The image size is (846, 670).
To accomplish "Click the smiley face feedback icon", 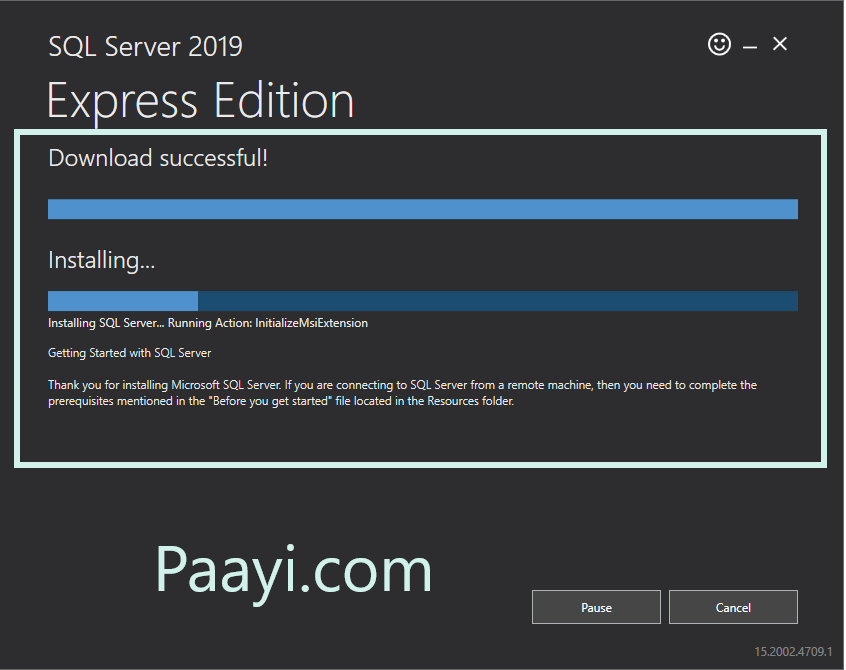I will click(x=719, y=44).
